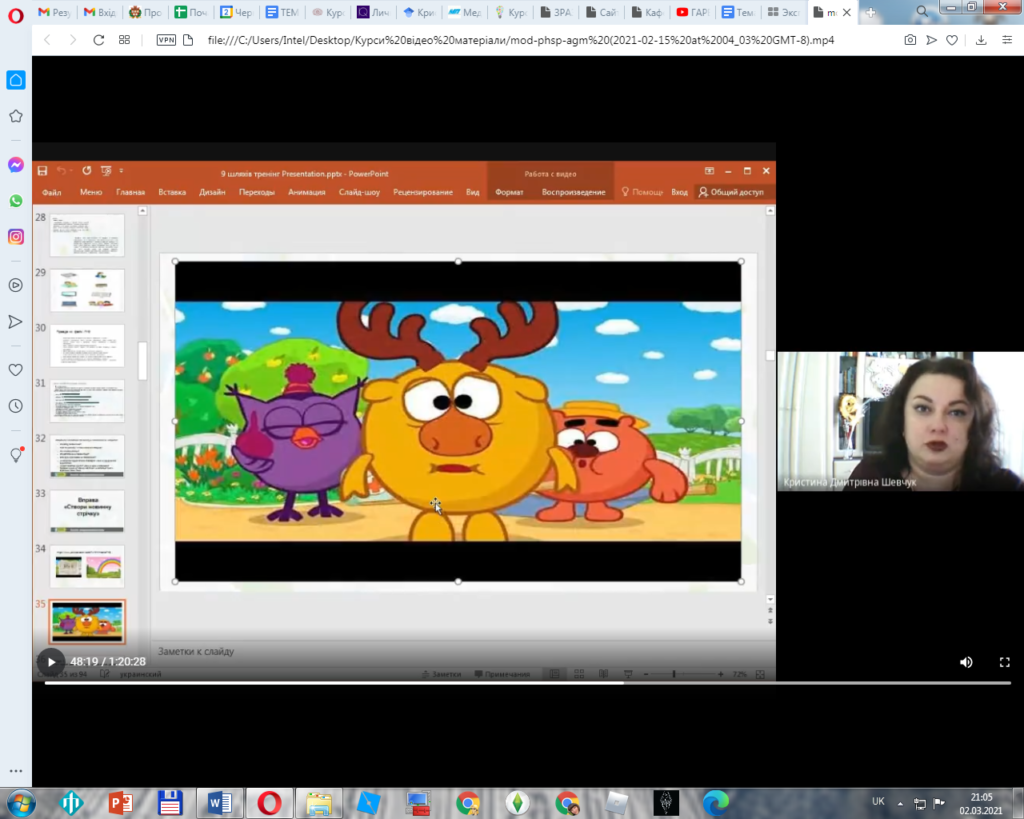Switch to the "Мед" tab

click(464, 12)
